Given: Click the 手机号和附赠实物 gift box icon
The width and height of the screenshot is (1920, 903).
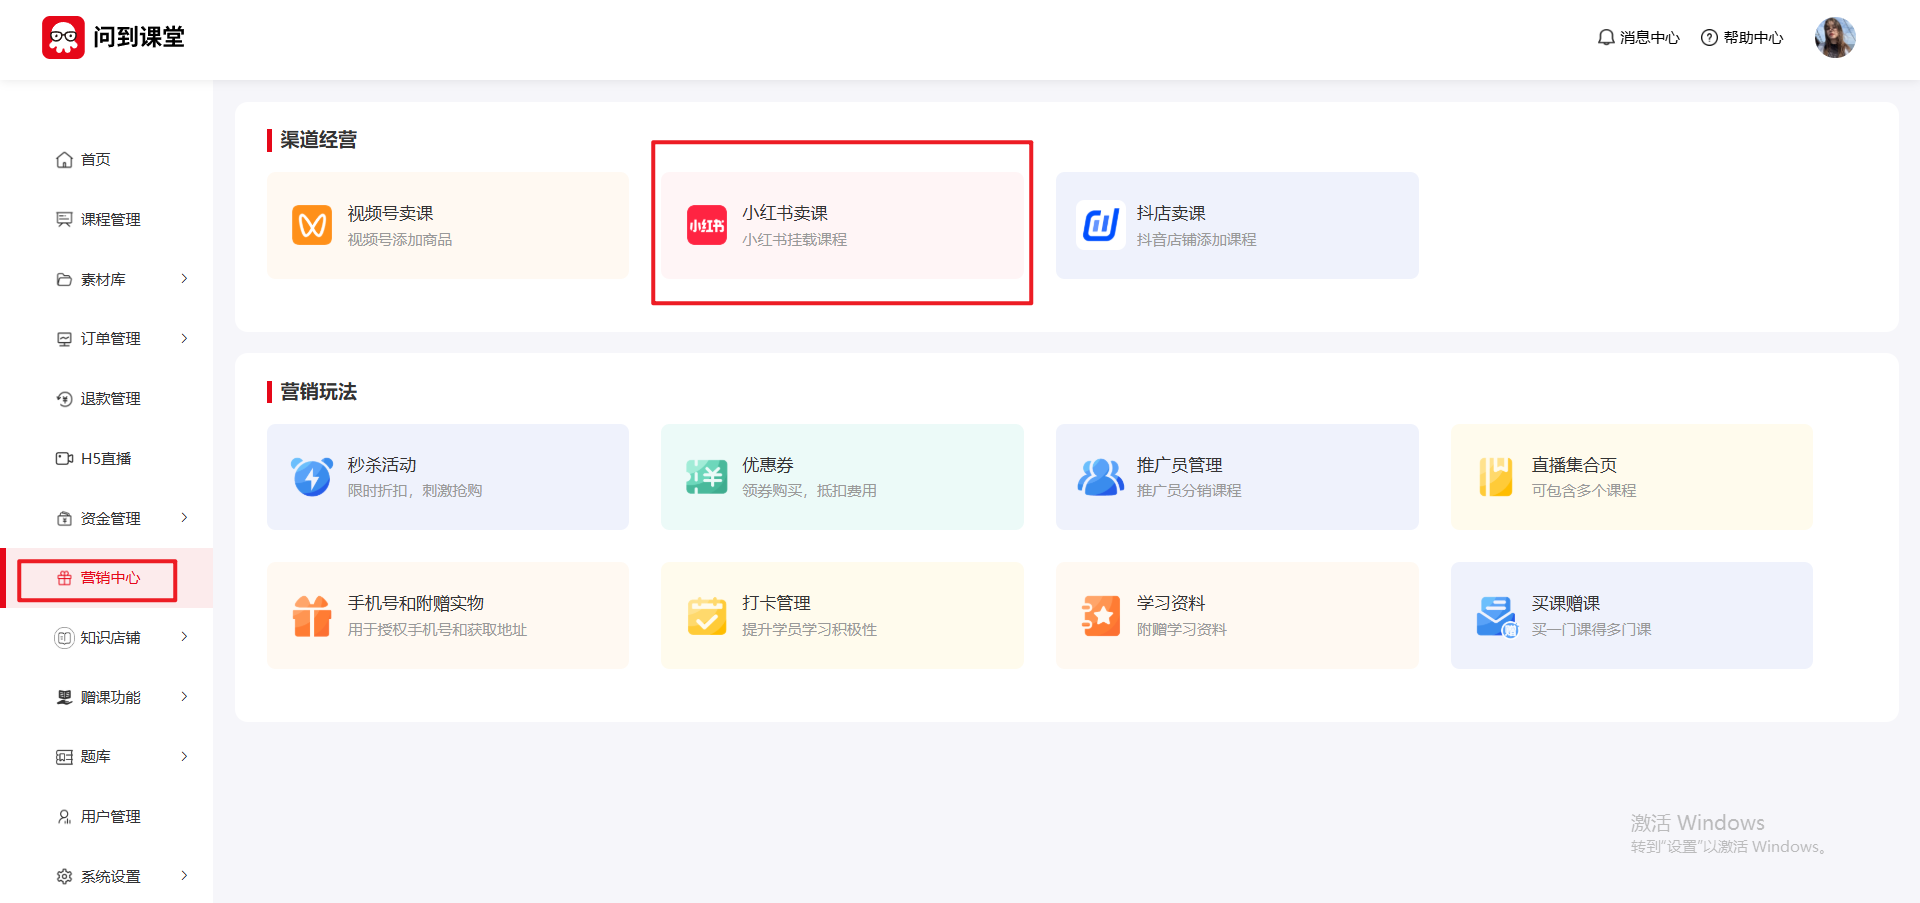Looking at the screenshot, I should (x=312, y=615).
